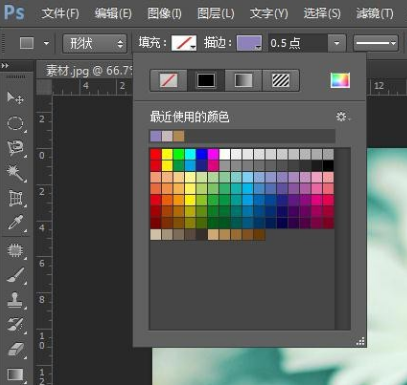
Task: Pick the pure blue swatch in top row
Action: 202,154
